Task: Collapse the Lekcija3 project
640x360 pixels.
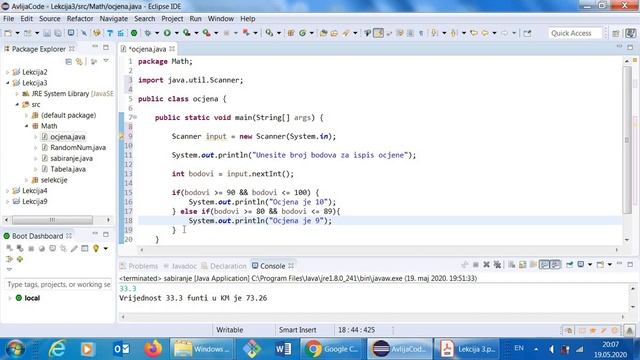Action: point(7,83)
